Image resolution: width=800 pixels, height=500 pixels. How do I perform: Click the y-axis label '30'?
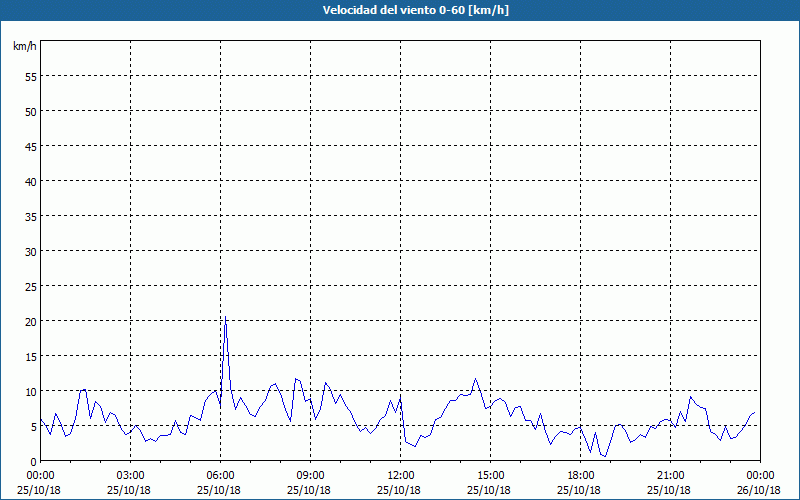pyautogui.click(x=31, y=252)
